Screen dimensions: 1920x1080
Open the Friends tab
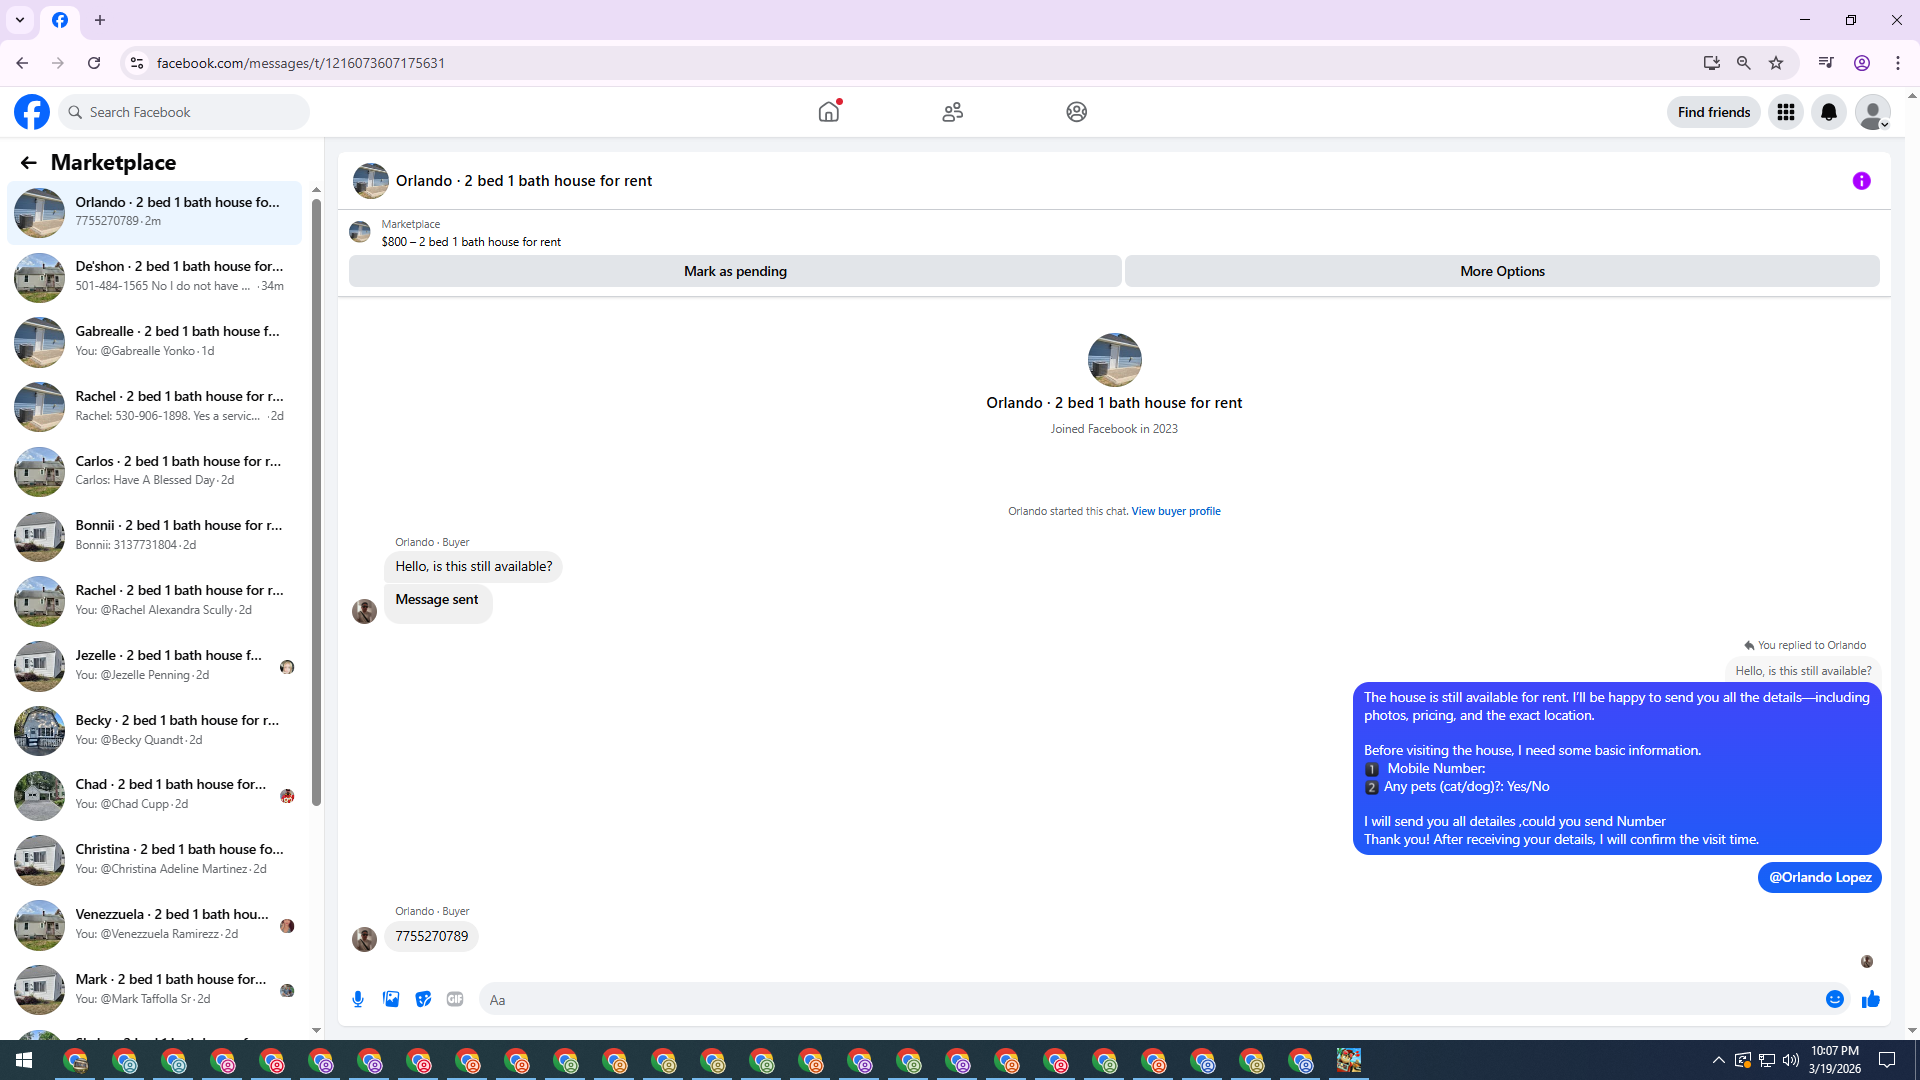pos(952,112)
